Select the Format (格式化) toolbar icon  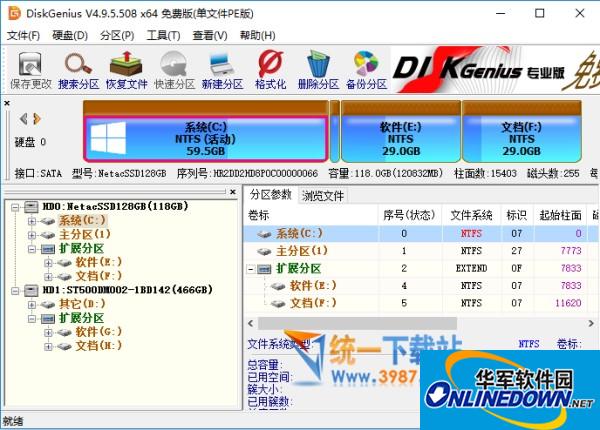[x=271, y=71]
